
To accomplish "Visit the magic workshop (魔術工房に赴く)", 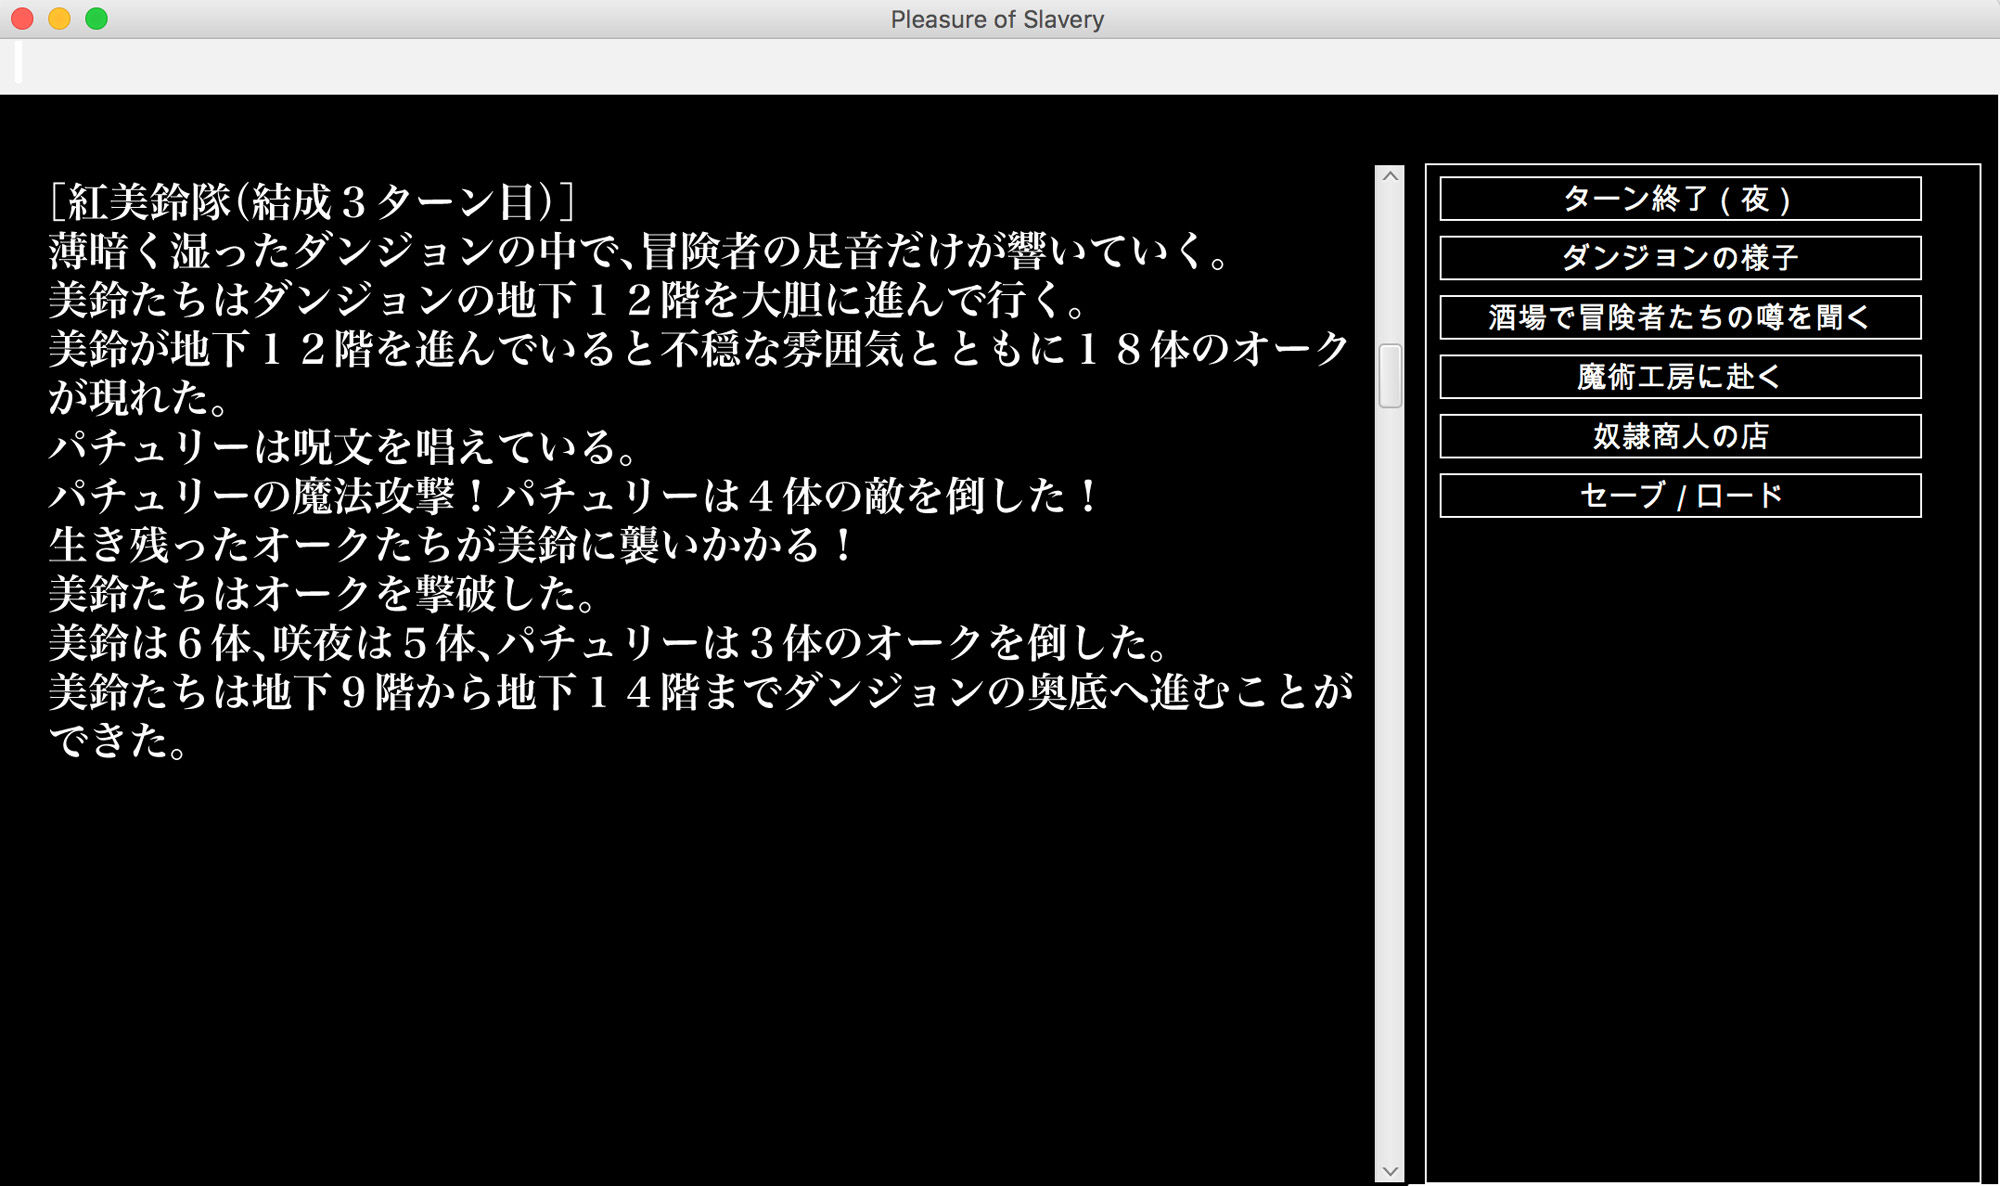I will point(1678,377).
